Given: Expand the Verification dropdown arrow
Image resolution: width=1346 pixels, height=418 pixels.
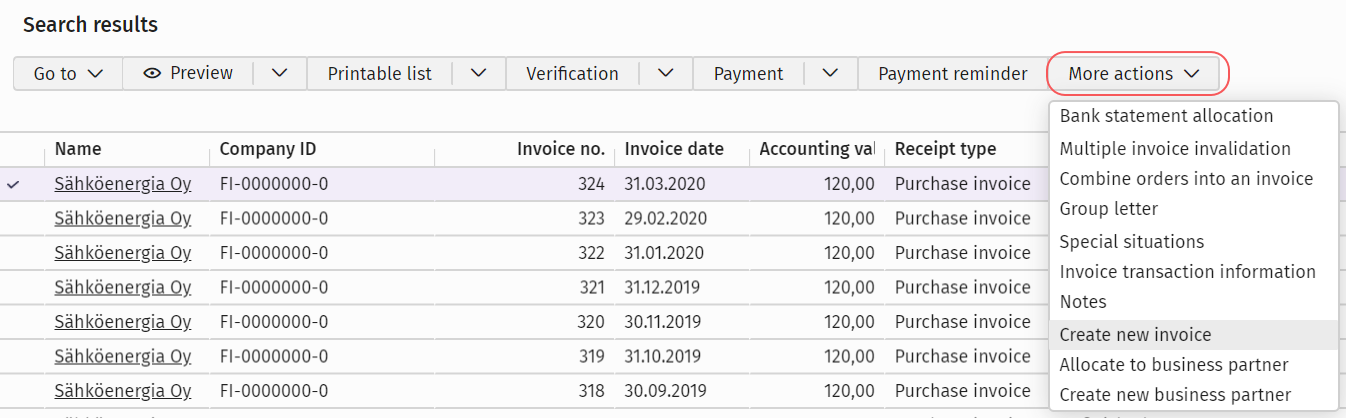Looking at the screenshot, I should coord(666,74).
